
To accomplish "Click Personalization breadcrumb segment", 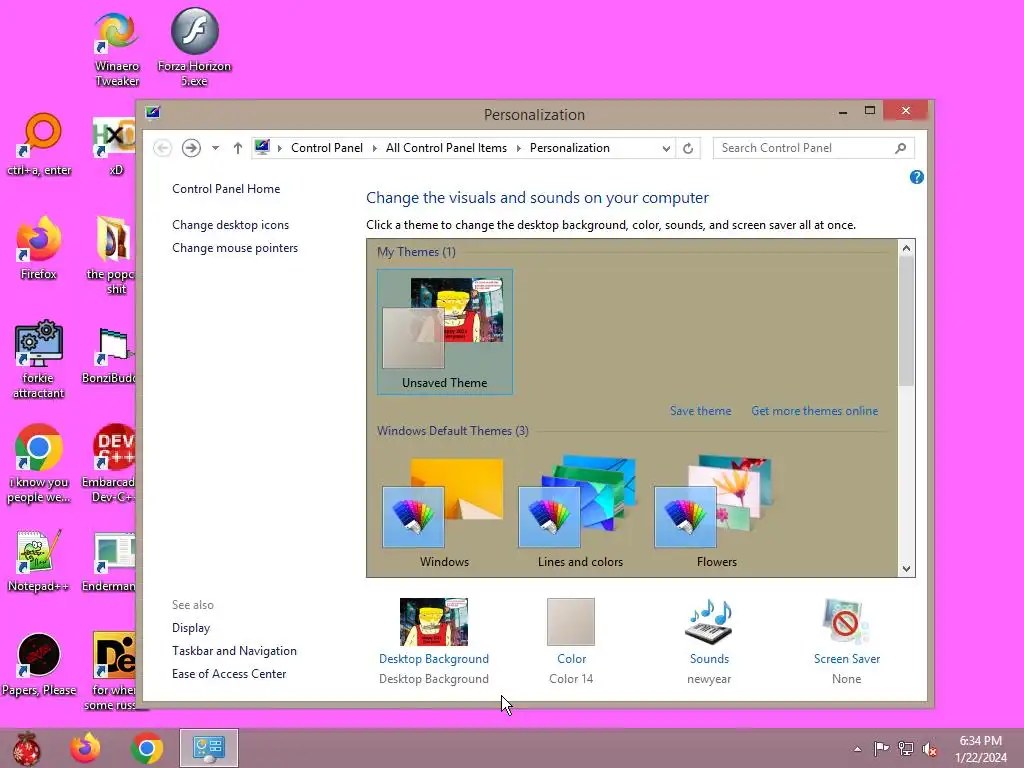I will (x=569, y=148).
